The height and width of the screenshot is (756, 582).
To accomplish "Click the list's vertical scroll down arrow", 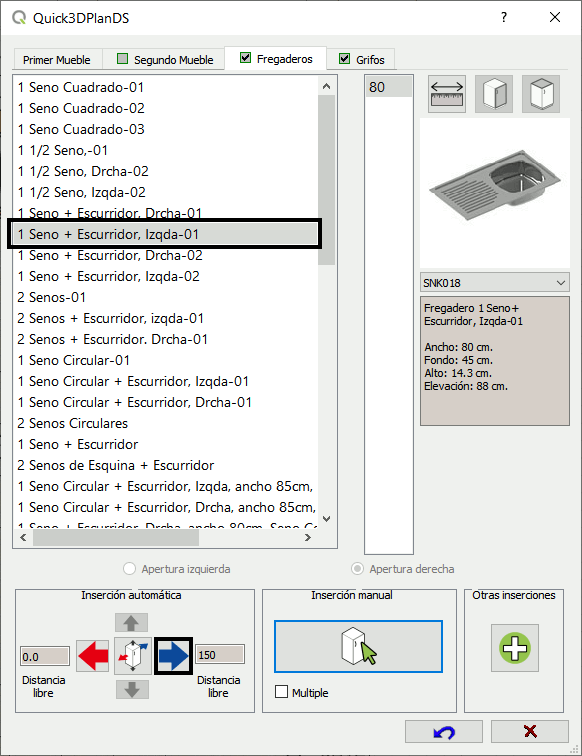I will pyautogui.click(x=326, y=519).
